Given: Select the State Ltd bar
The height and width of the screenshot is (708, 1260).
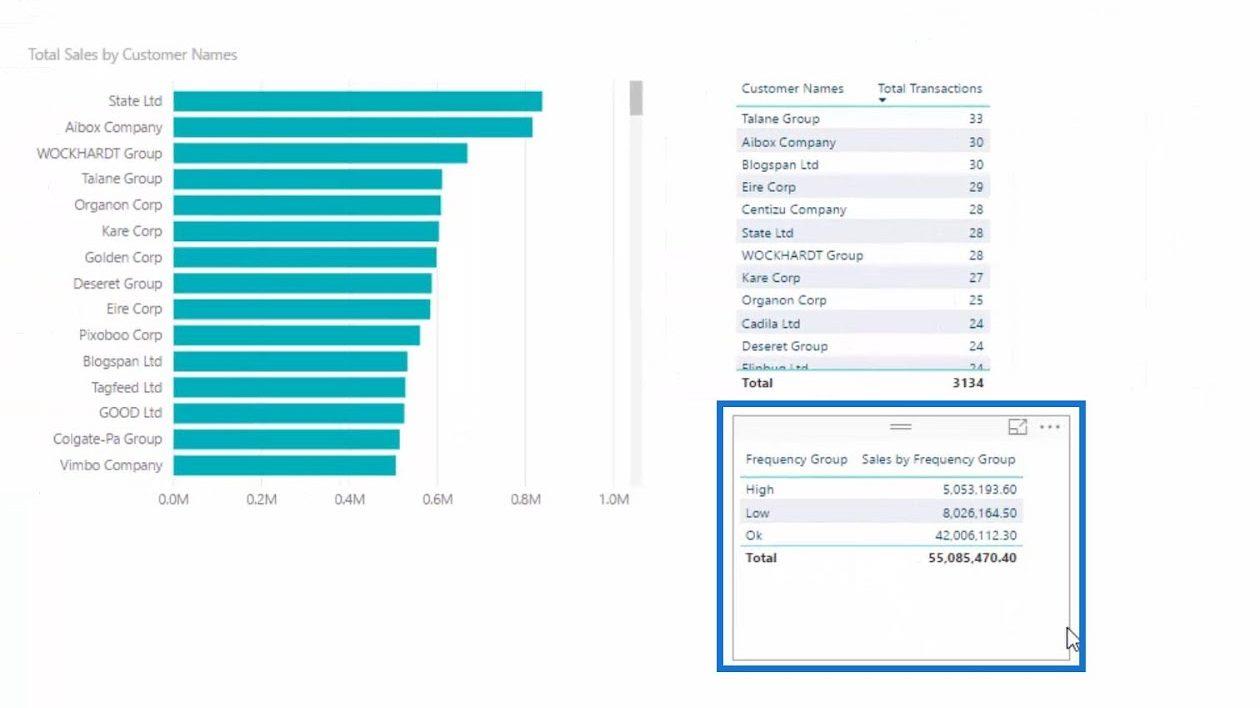Looking at the screenshot, I should [x=357, y=101].
